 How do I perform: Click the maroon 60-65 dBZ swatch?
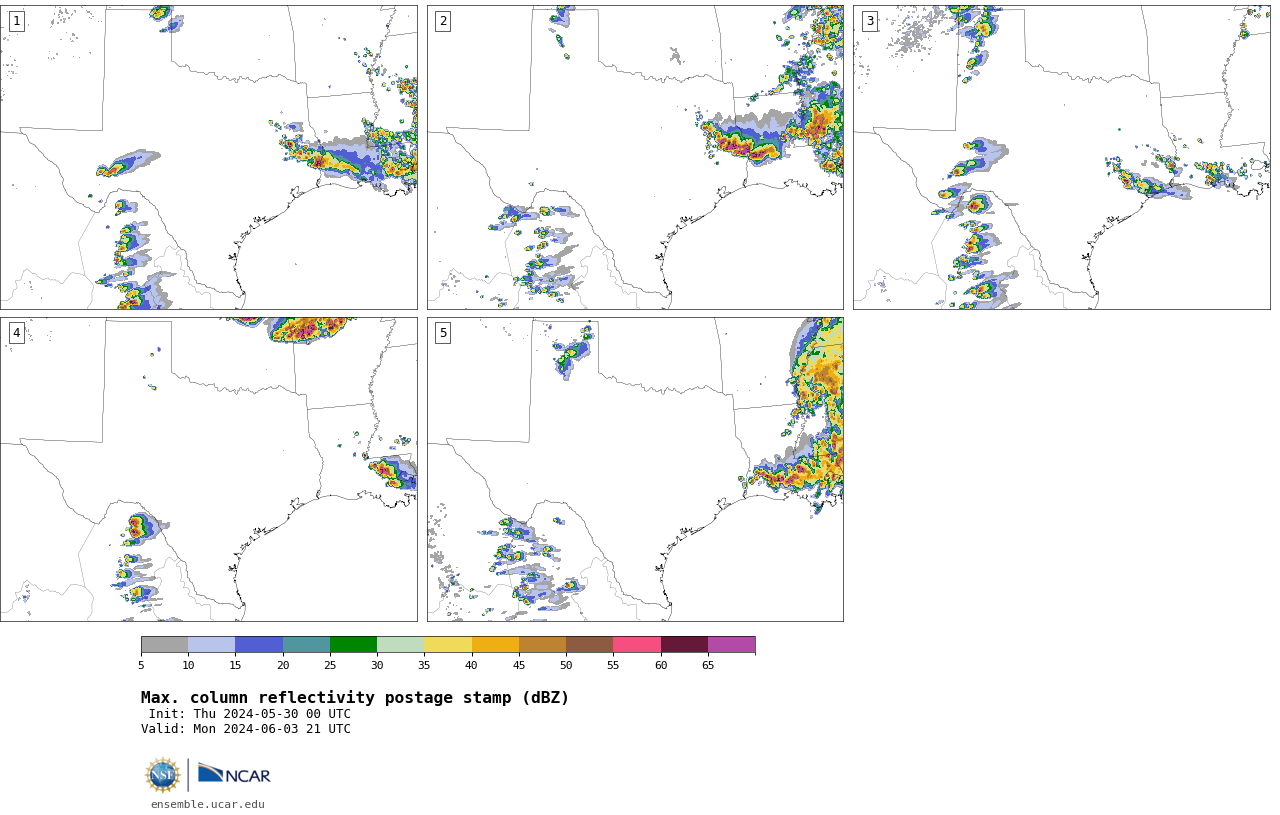tap(684, 645)
